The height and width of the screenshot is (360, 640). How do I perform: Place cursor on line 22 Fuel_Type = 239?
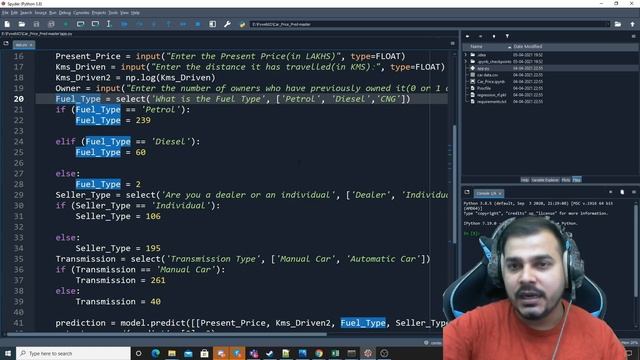[x=113, y=120]
